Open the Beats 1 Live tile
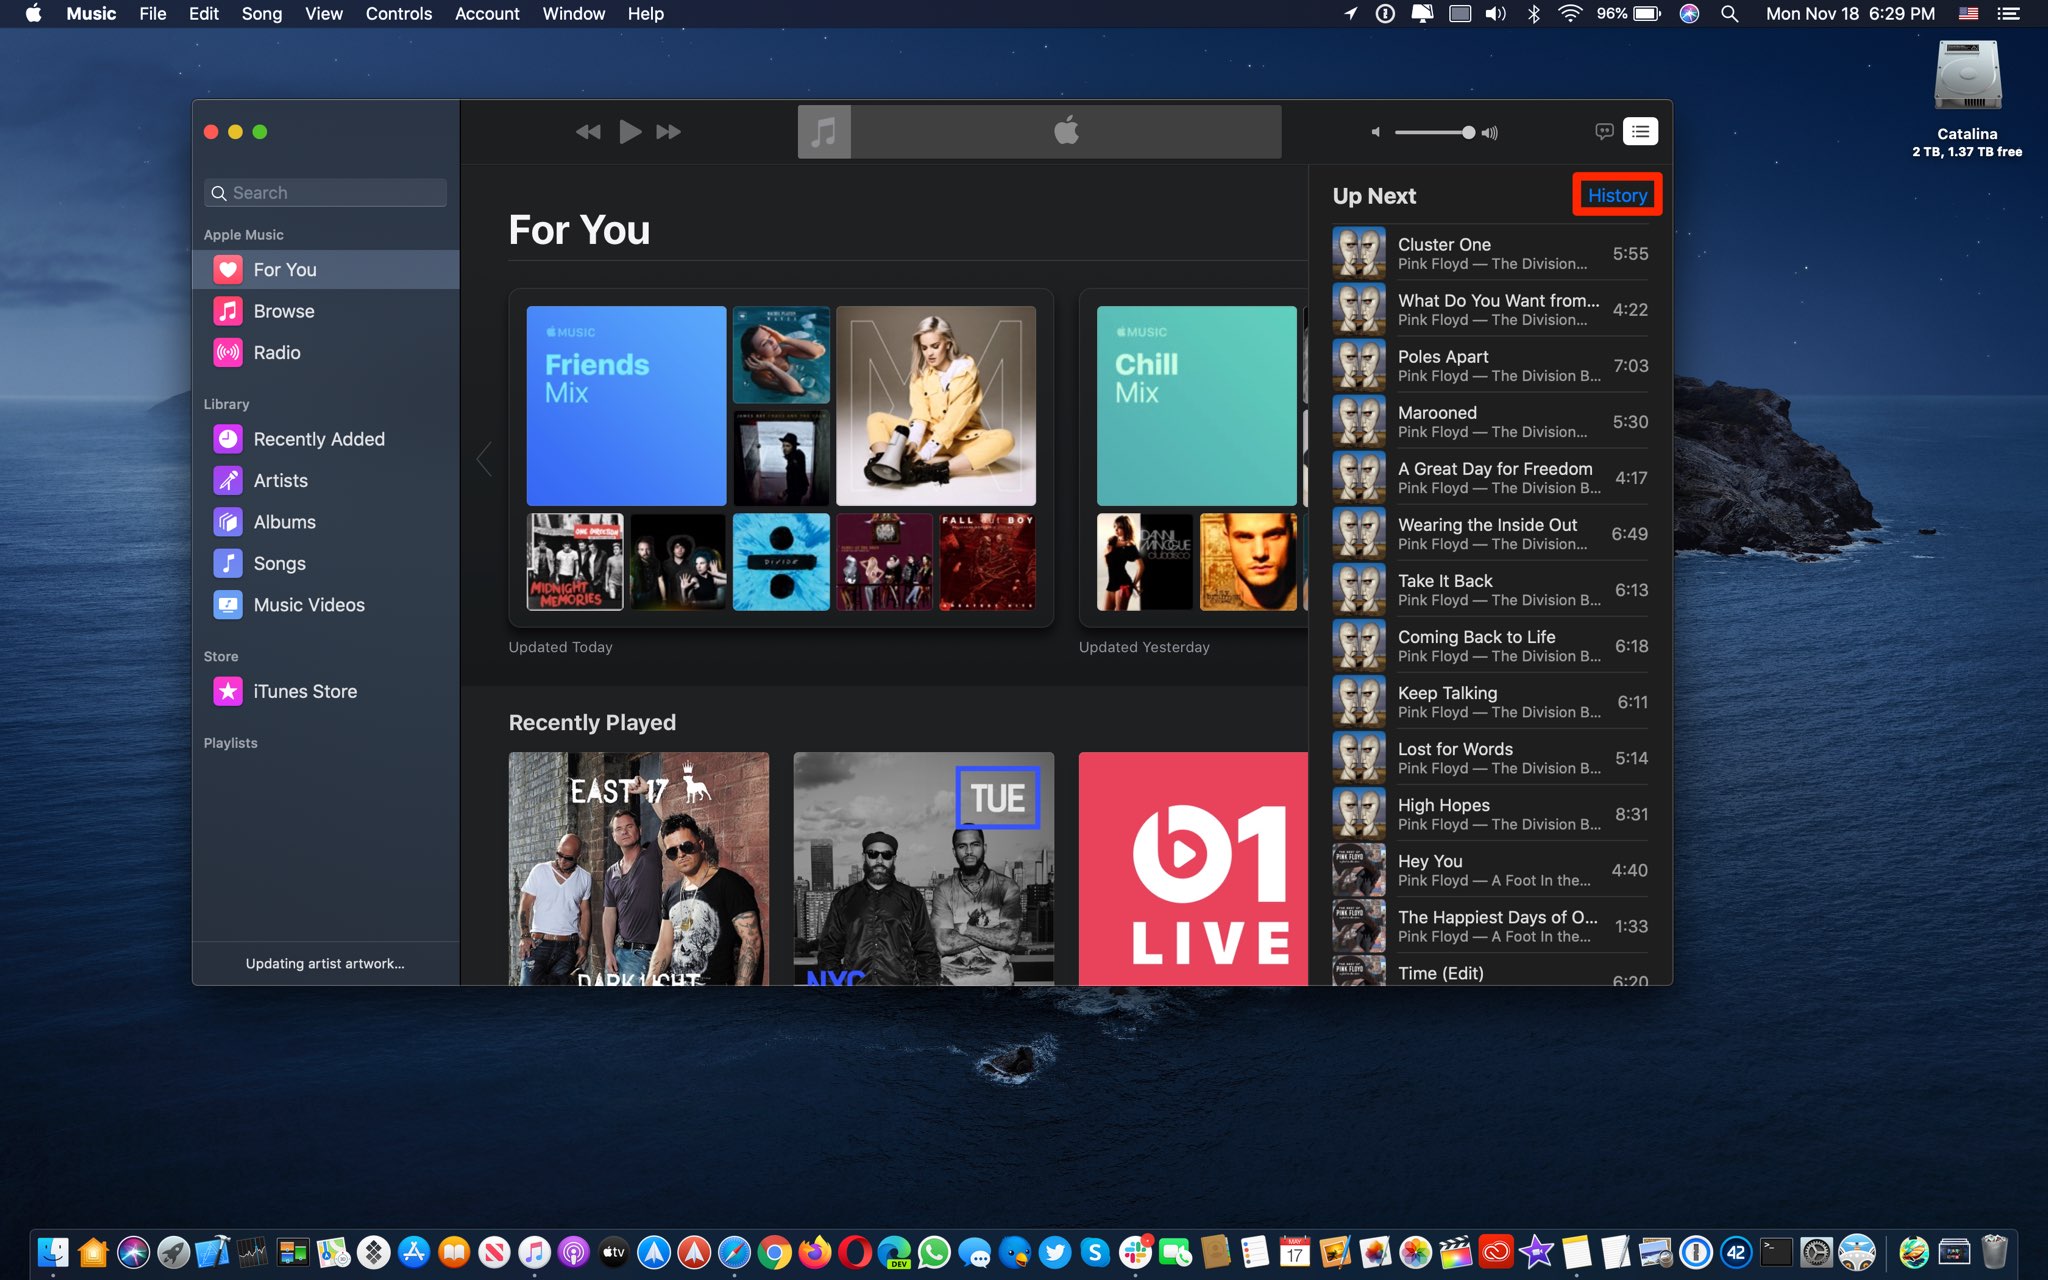 tap(1193, 869)
